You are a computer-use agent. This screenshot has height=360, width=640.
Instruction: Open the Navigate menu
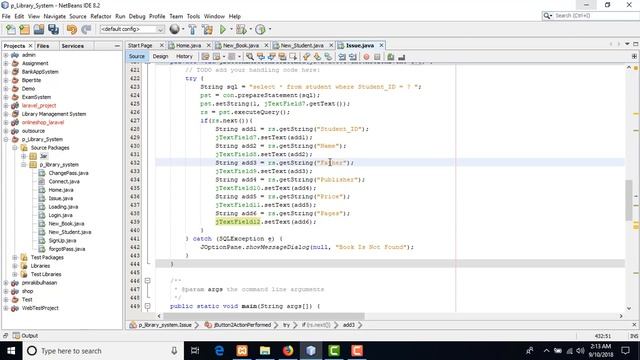(55, 16)
